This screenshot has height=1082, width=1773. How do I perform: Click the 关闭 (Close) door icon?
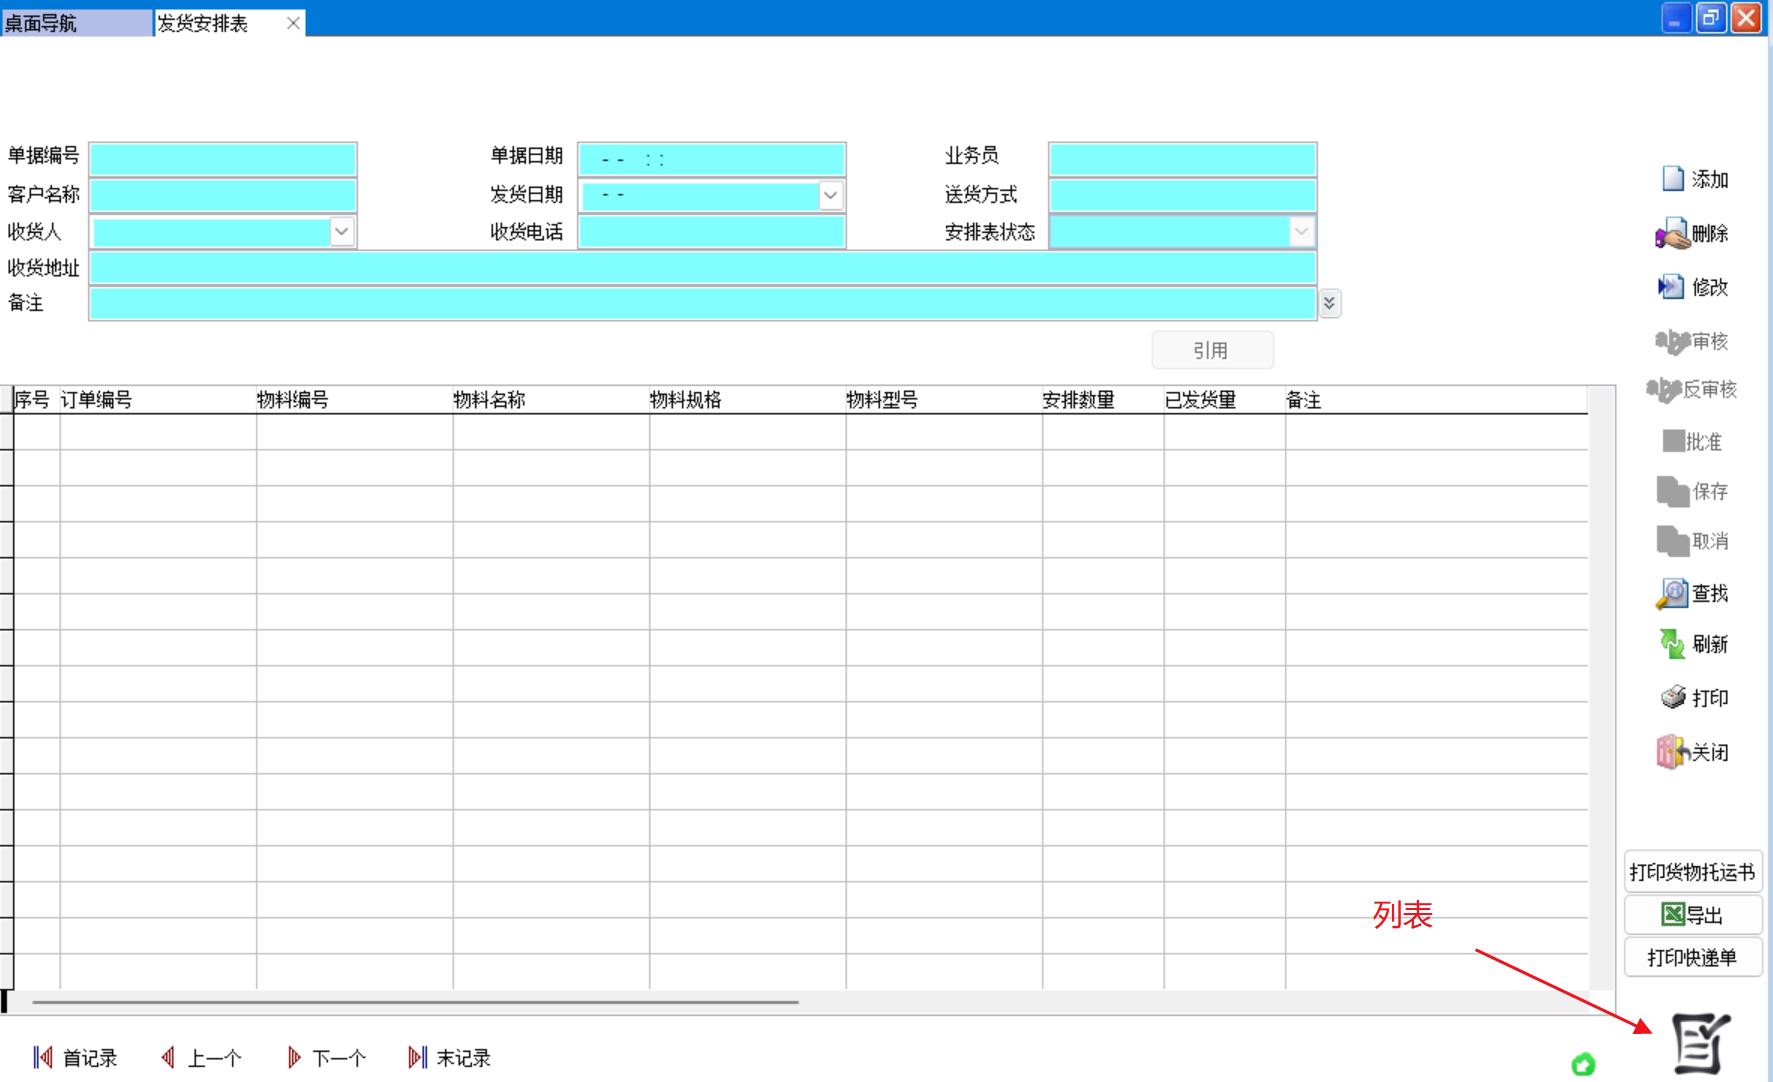click(1672, 752)
